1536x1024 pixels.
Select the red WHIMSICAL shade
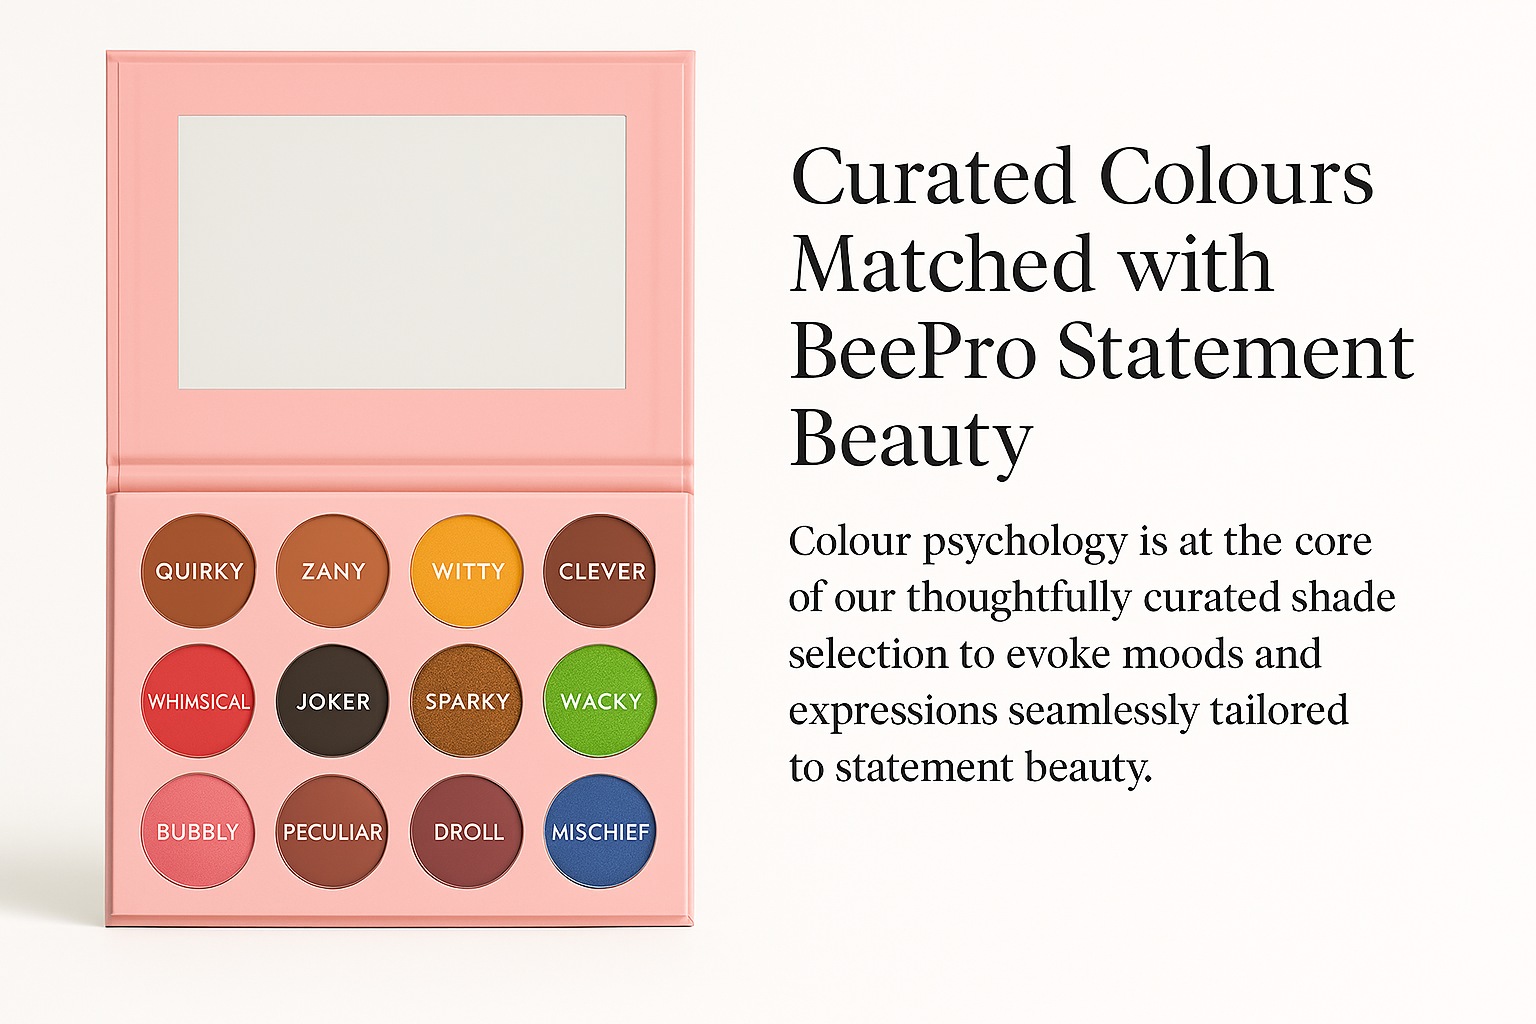point(198,701)
